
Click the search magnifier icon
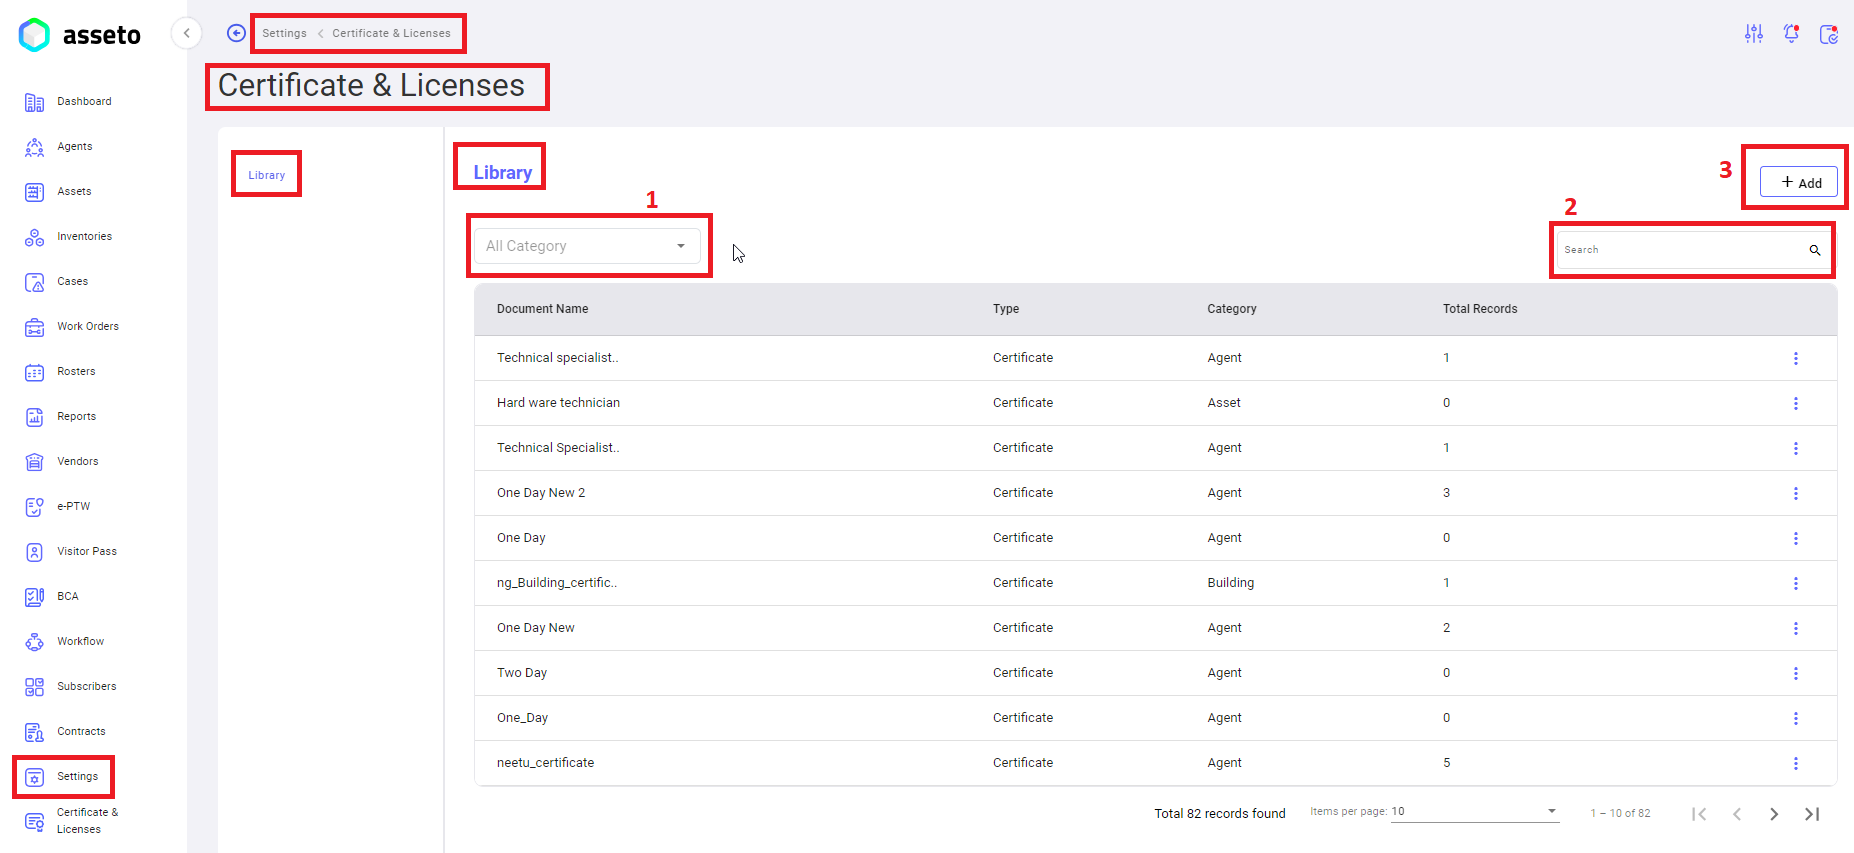coord(1814,250)
